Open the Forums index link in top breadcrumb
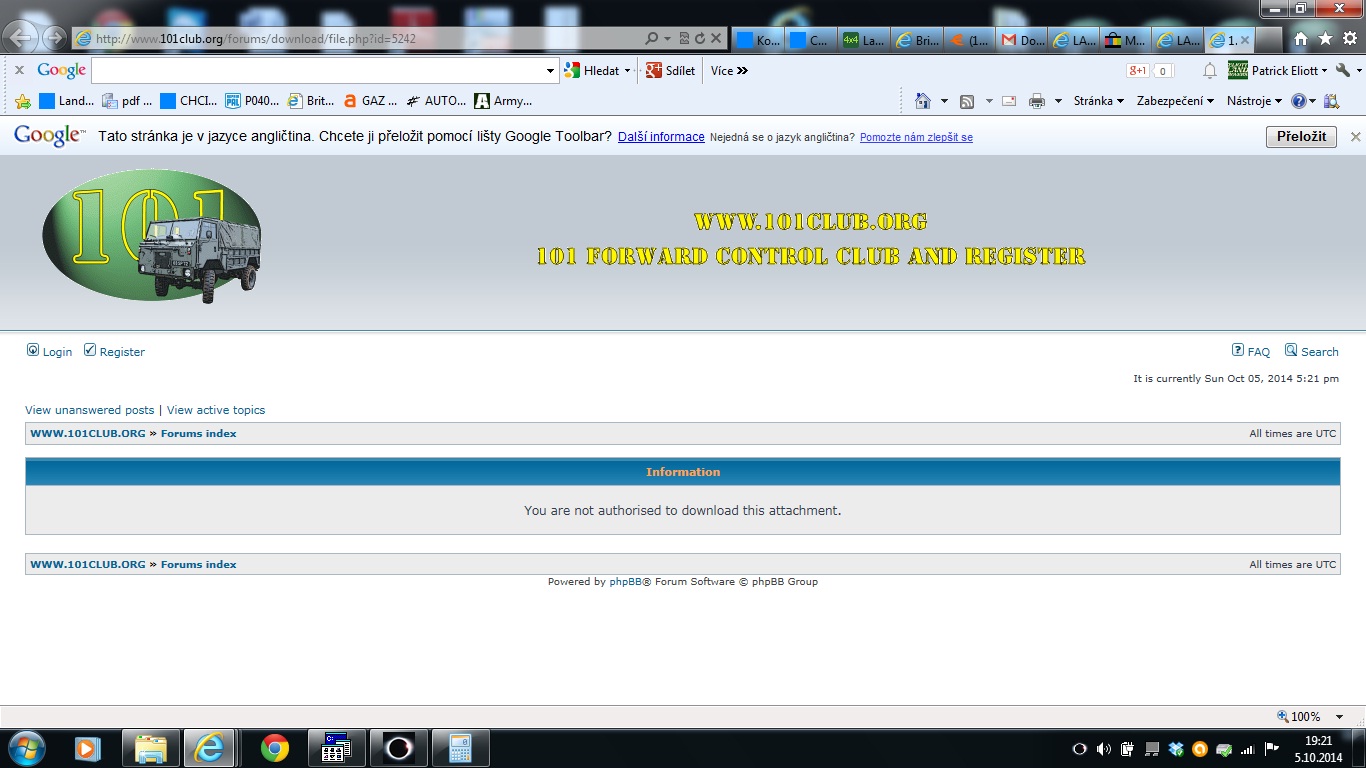This screenshot has height=768, width=1366. (198, 434)
